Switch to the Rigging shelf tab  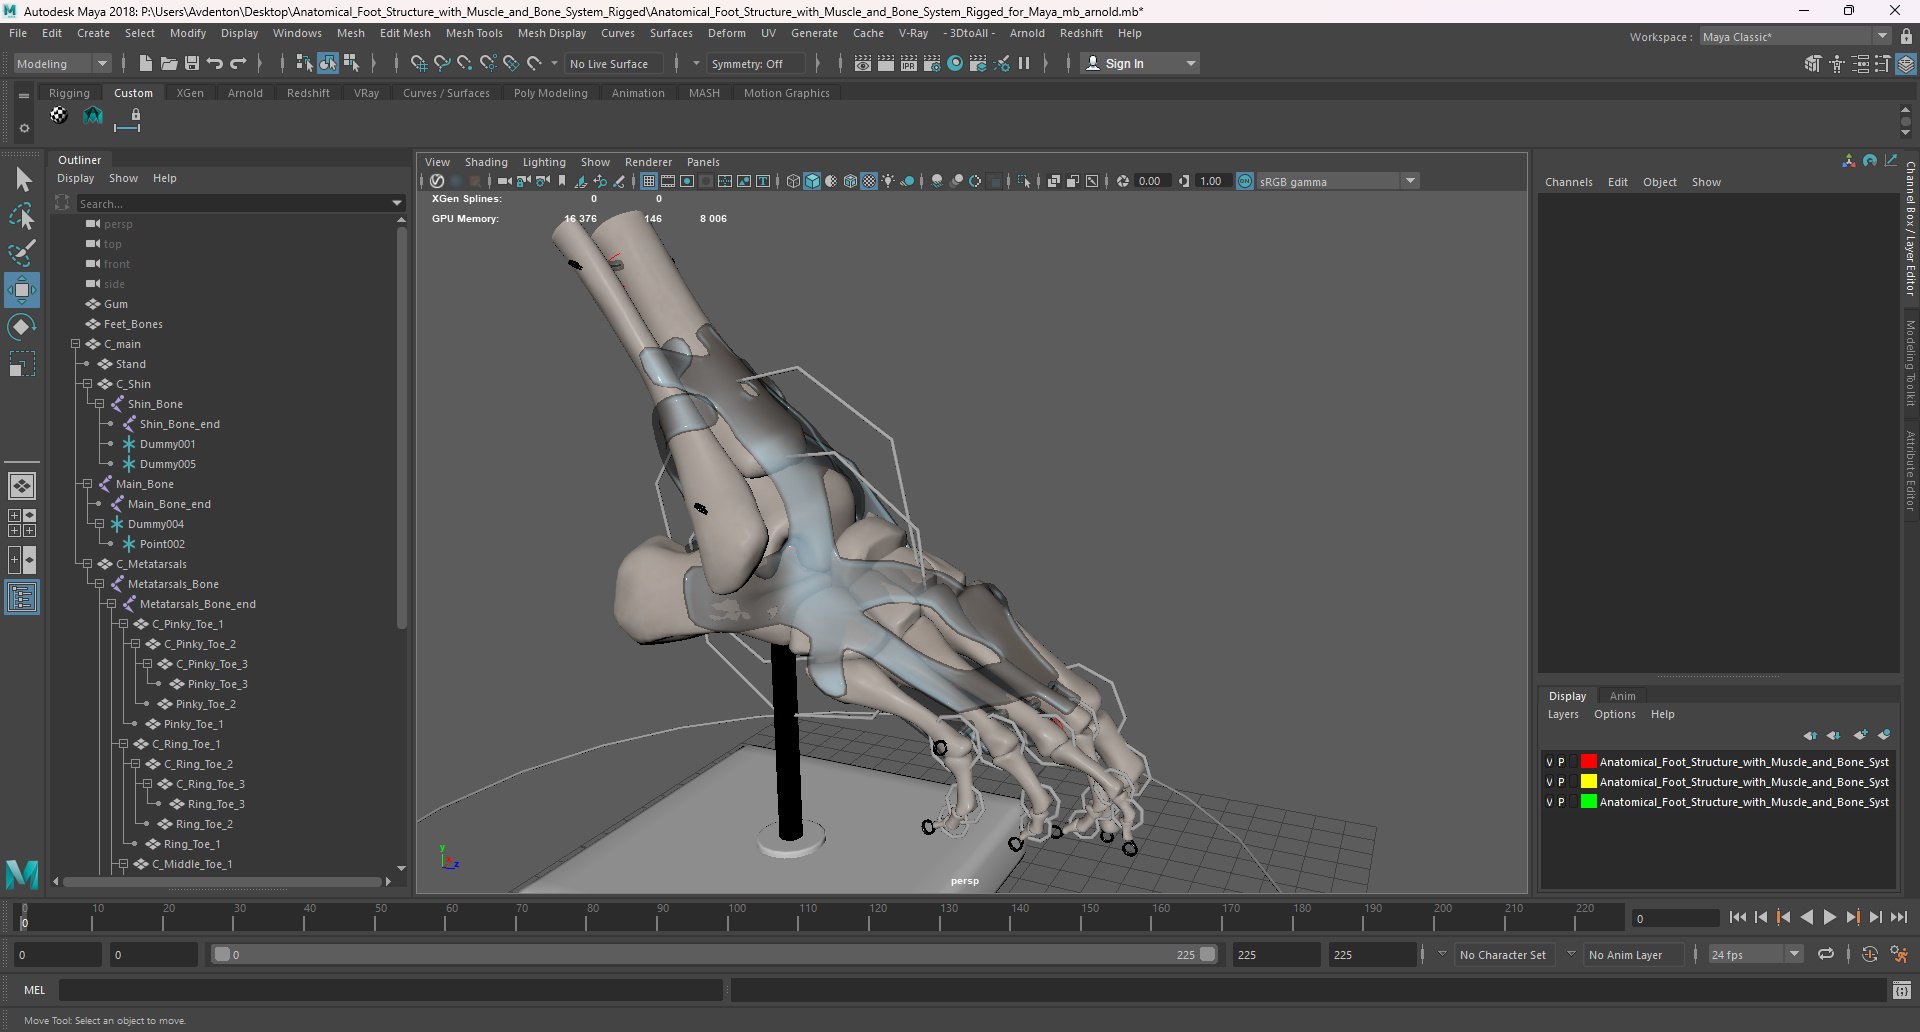[69, 93]
